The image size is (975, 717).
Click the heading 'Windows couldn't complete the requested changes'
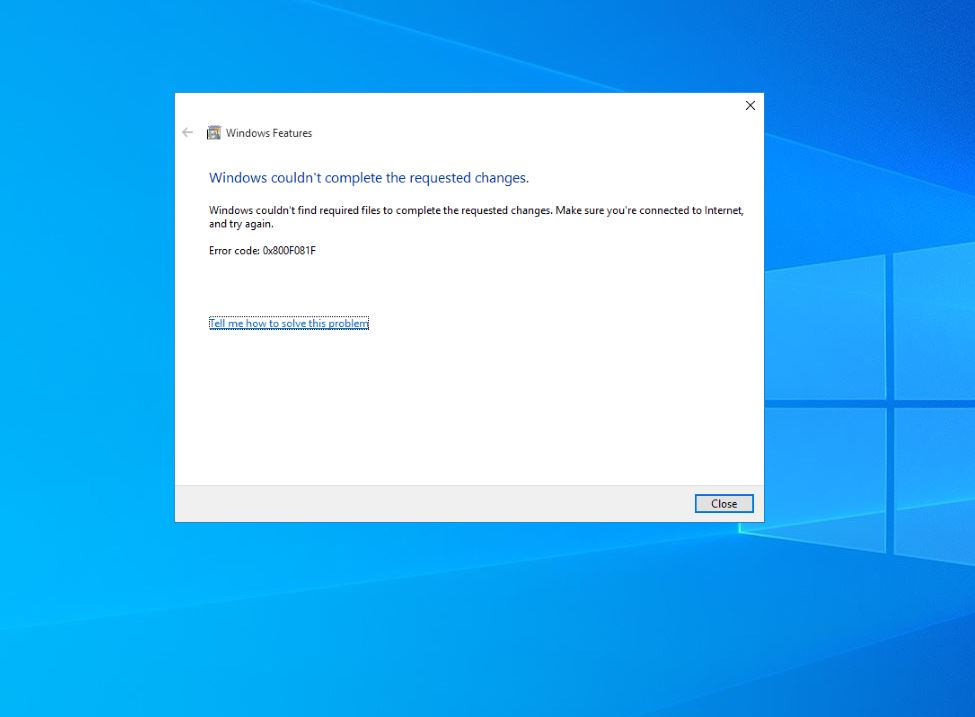(x=368, y=177)
